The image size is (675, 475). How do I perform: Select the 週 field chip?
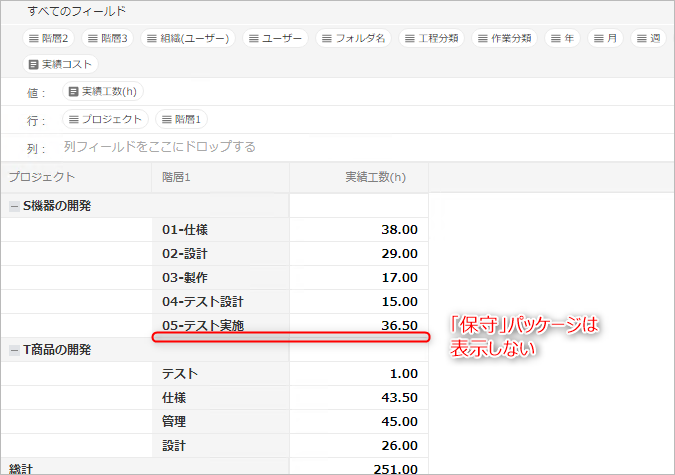tap(648, 39)
